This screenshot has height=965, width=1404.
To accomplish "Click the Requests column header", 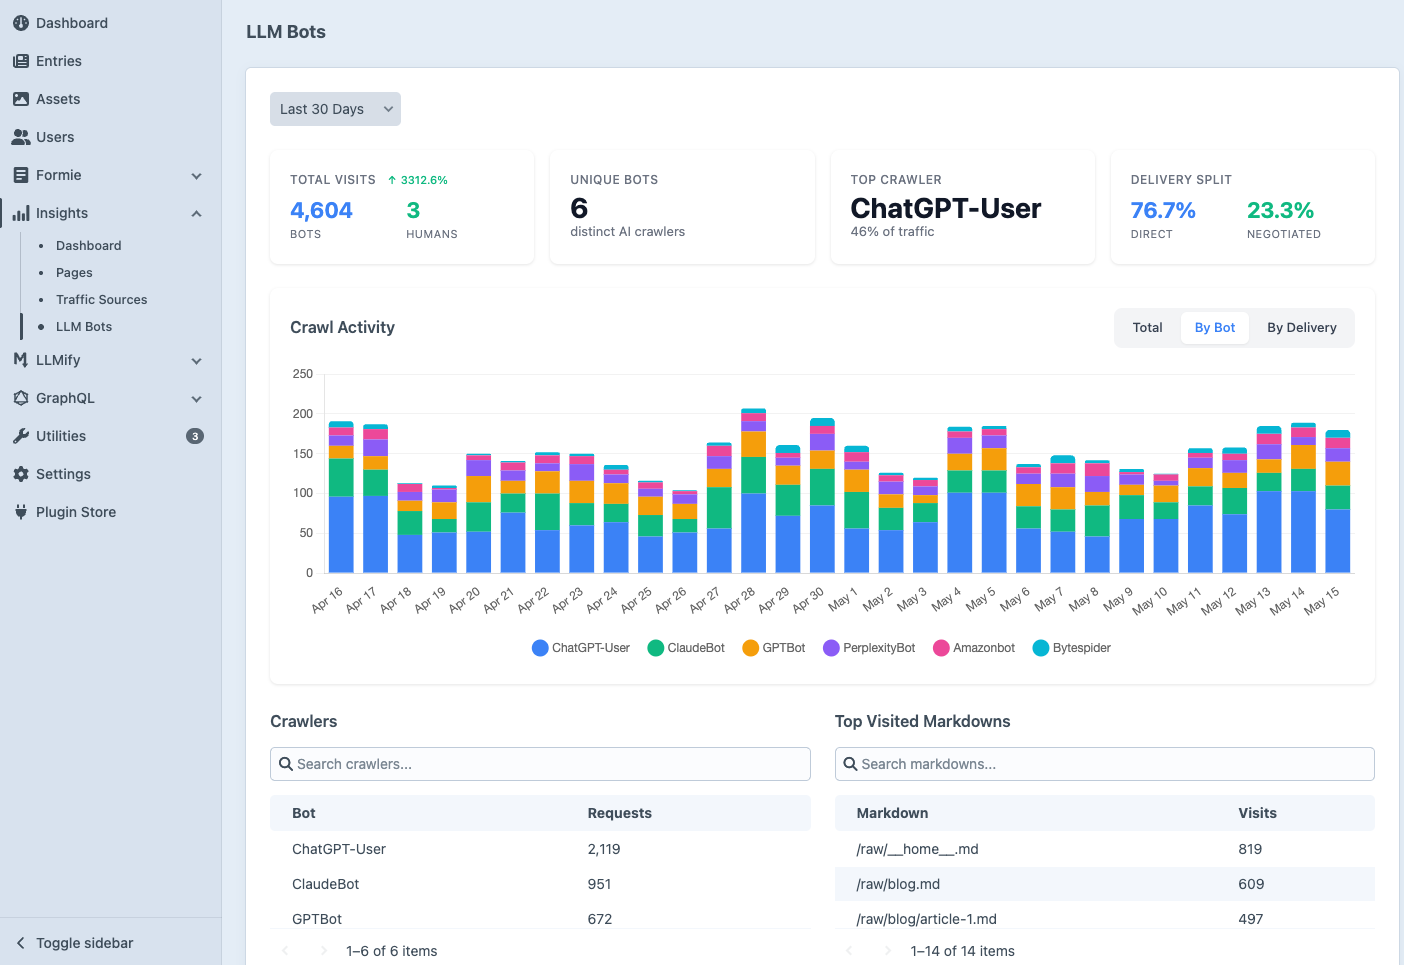I will point(619,813).
